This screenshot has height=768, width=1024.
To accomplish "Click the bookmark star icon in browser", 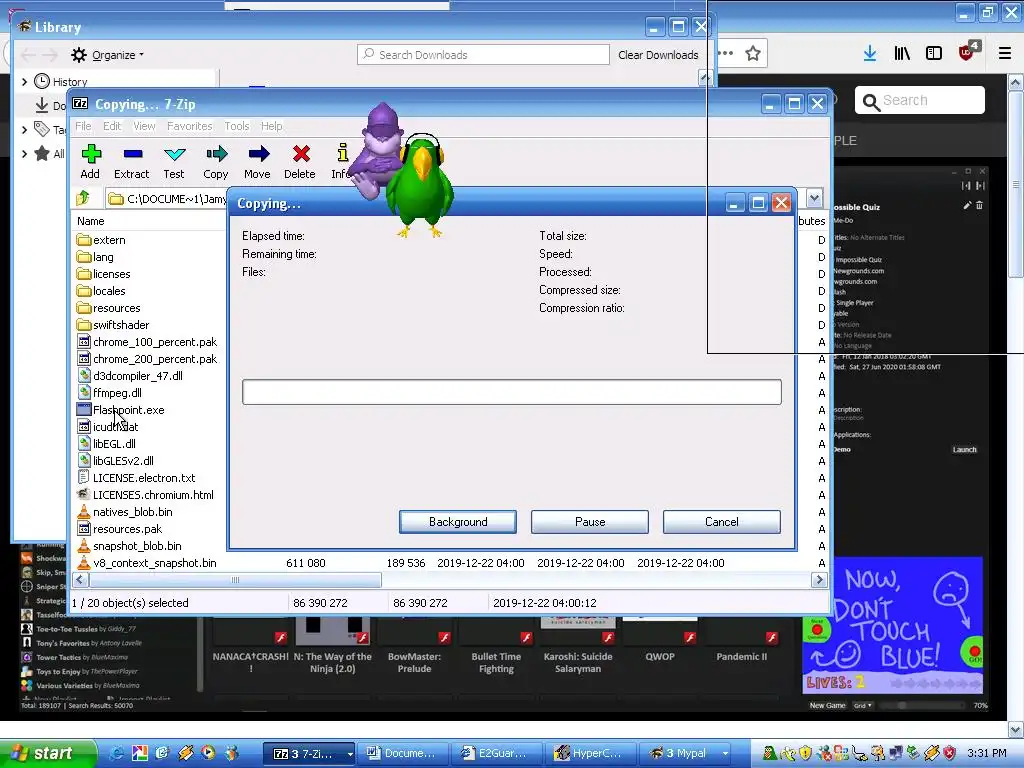I will 753,54.
